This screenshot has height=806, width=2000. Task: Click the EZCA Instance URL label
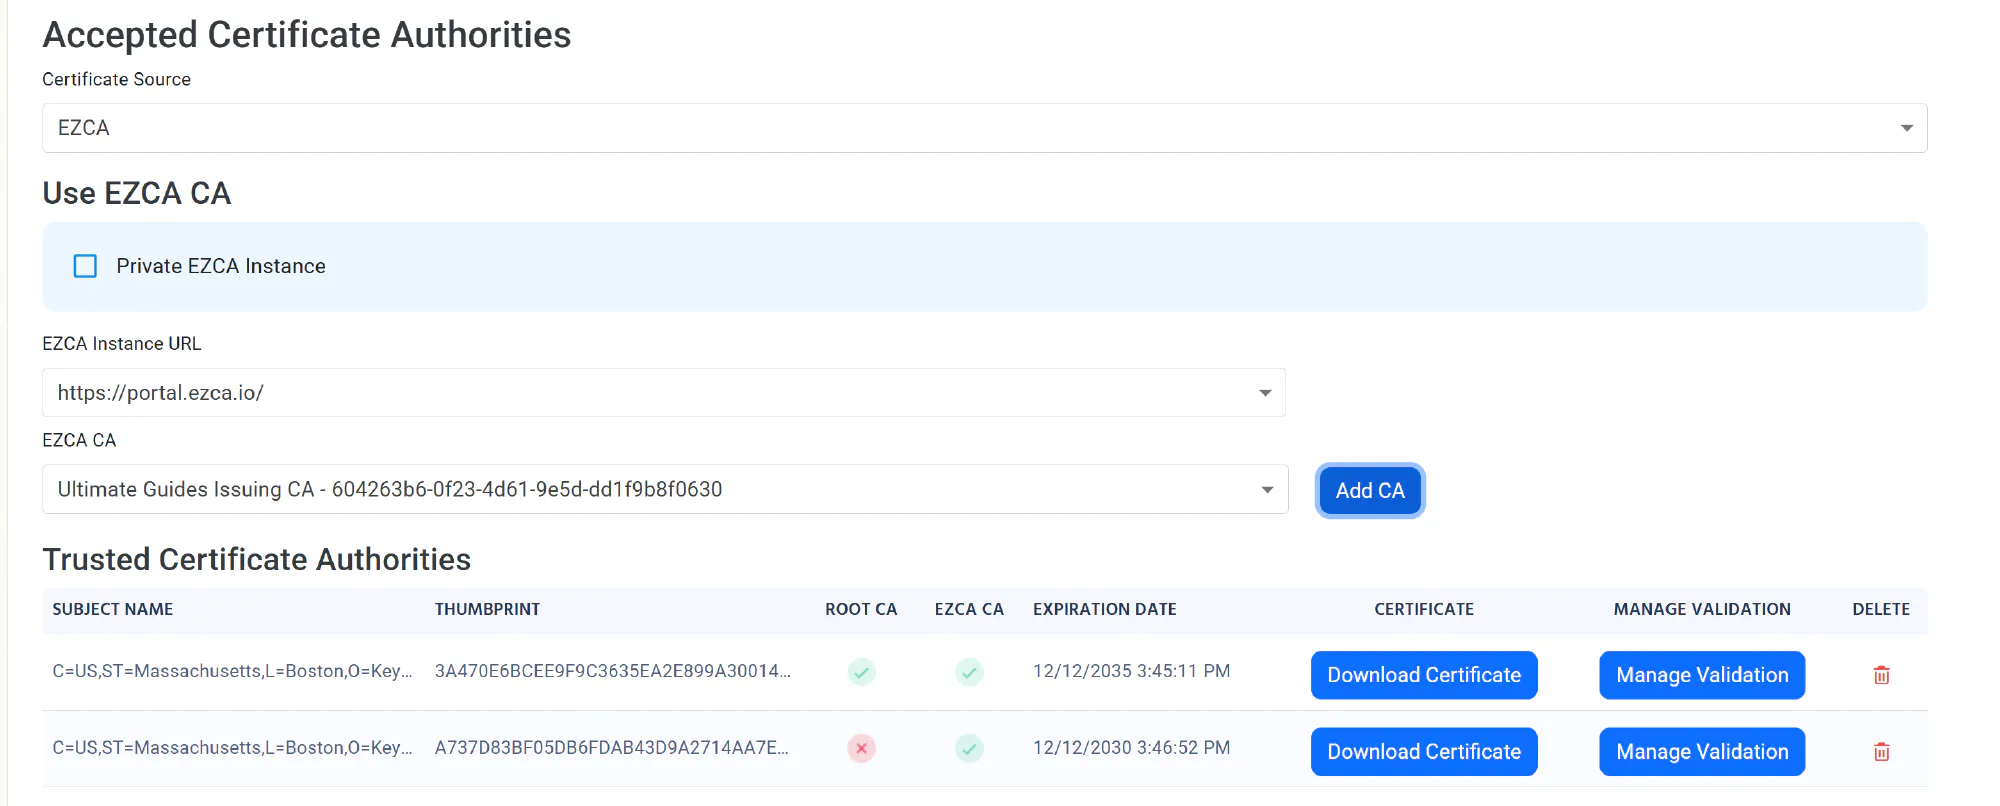(x=122, y=344)
